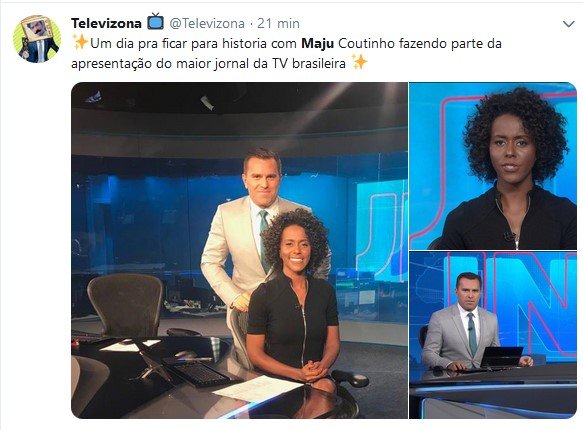The height and width of the screenshot is (430, 583).
Task: Open the "21 min" timestamp link
Action: point(278,23)
